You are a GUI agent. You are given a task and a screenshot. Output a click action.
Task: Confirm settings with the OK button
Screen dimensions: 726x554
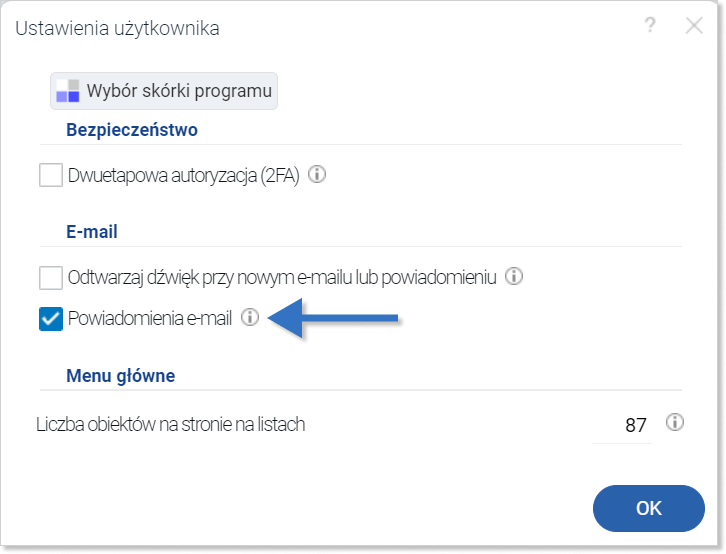(649, 508)
